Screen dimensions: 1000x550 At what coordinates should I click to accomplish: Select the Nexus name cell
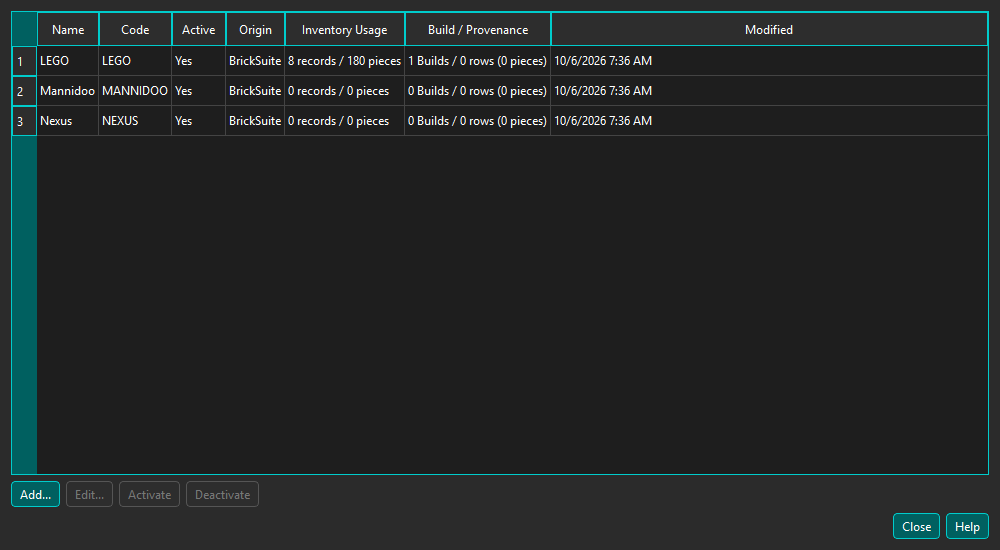click(x=68, y=121)
